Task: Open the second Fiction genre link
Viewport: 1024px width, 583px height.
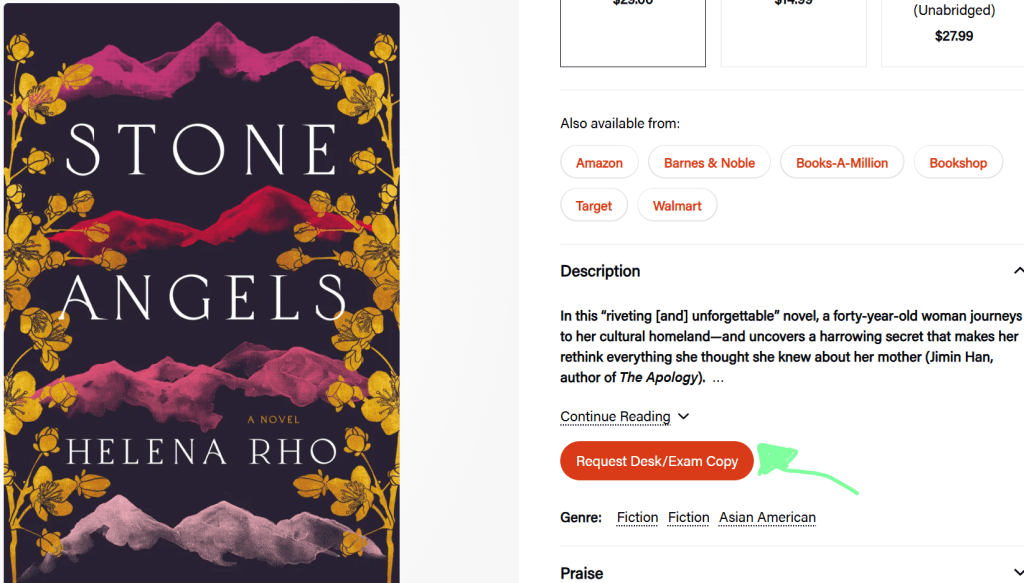Action: [x=688, y=517]
